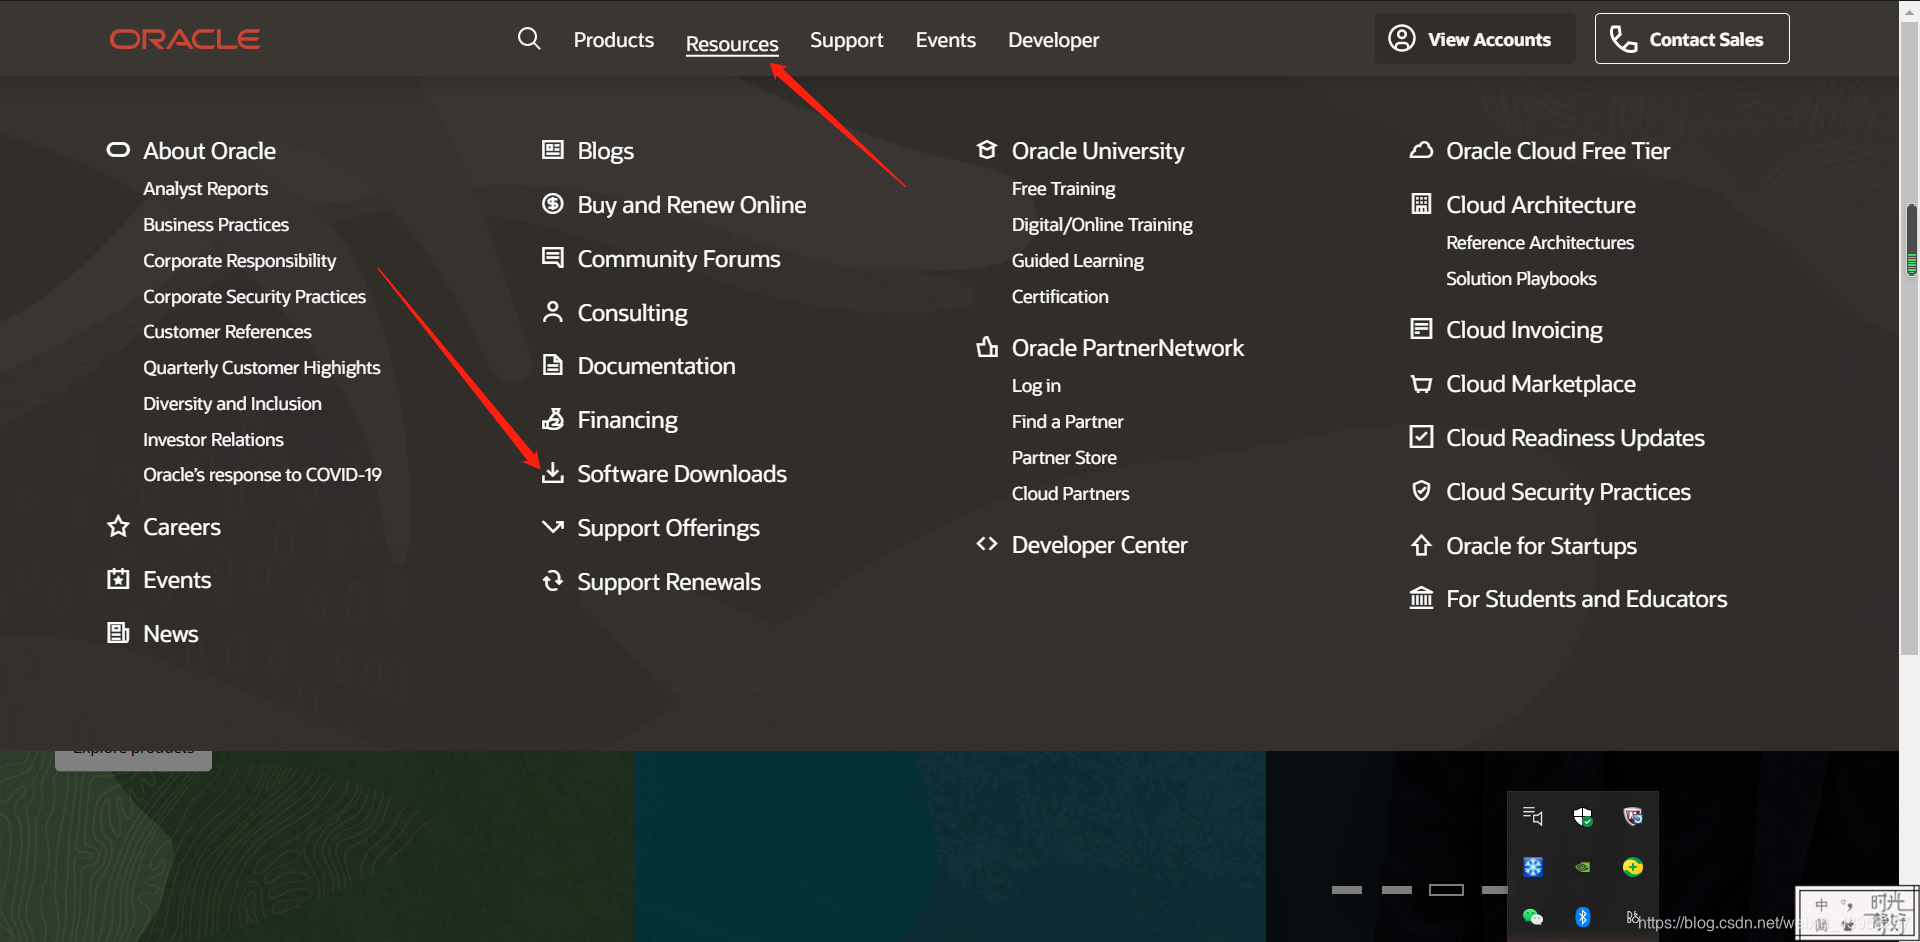Screen dimensions: 1920x942
Task: Click the Cloud Marketplace cart icon
Action: (1421, 383)
